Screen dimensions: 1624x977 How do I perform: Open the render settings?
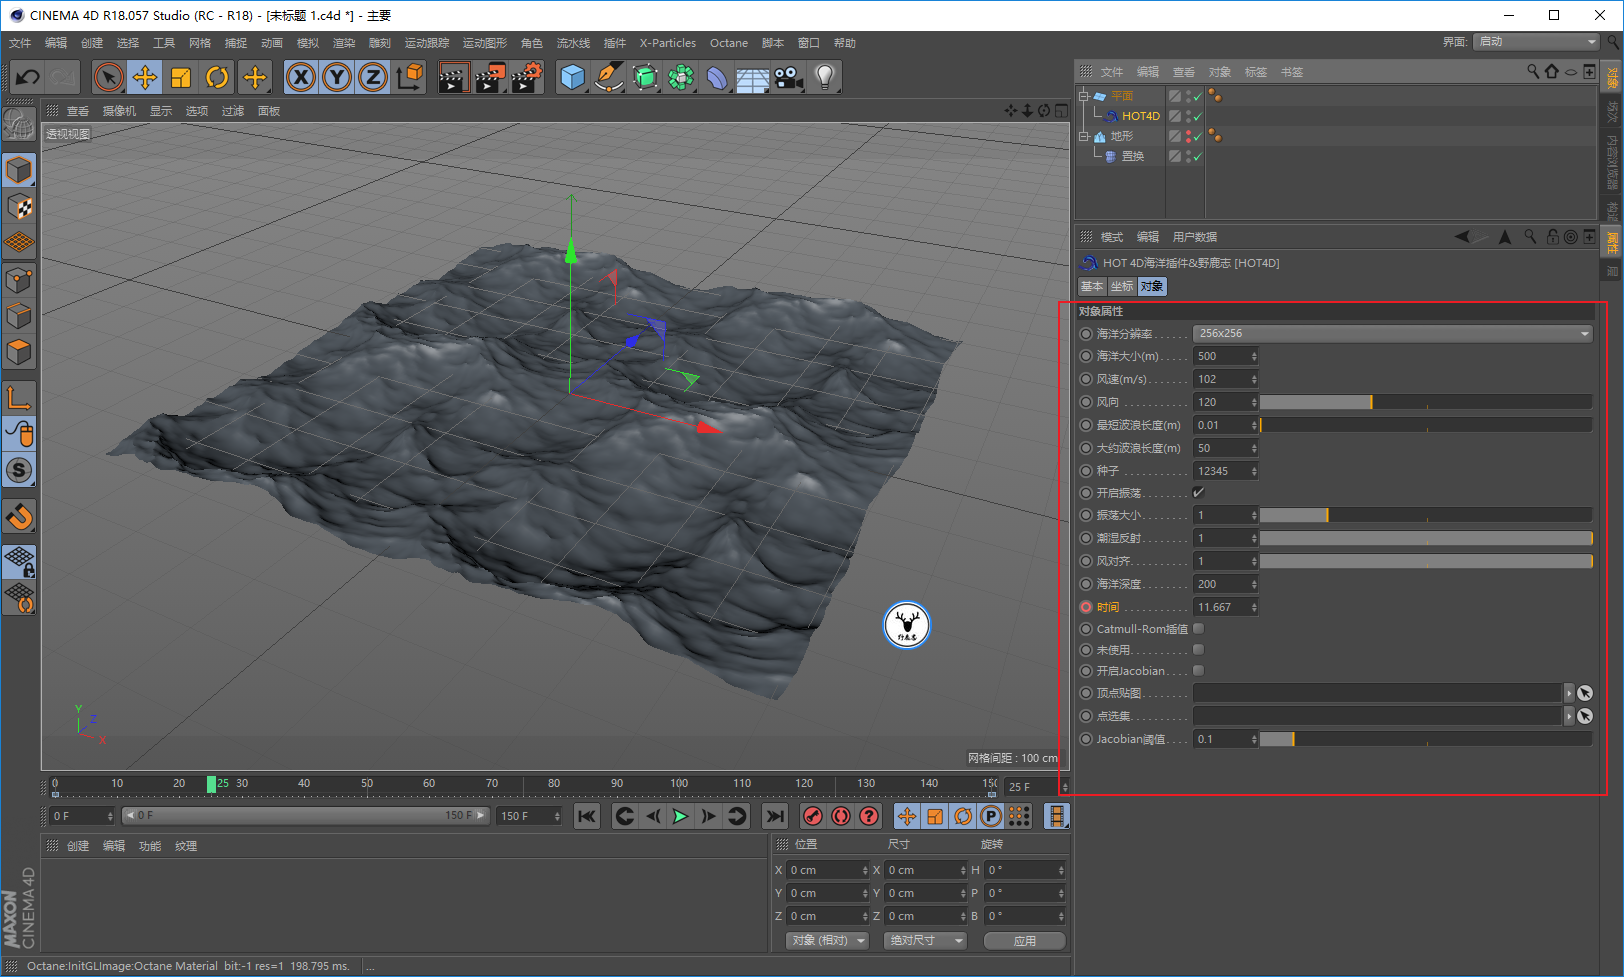point(527,77)
